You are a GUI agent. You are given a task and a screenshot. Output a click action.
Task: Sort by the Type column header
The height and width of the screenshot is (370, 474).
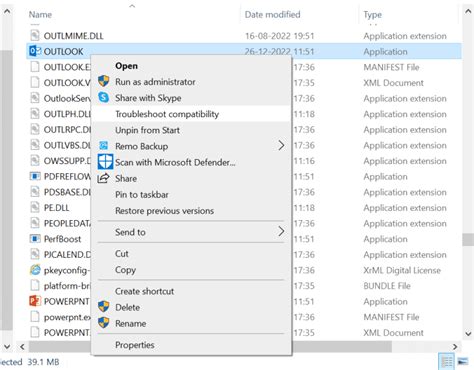pyautogui.click(x=373, y=15)
